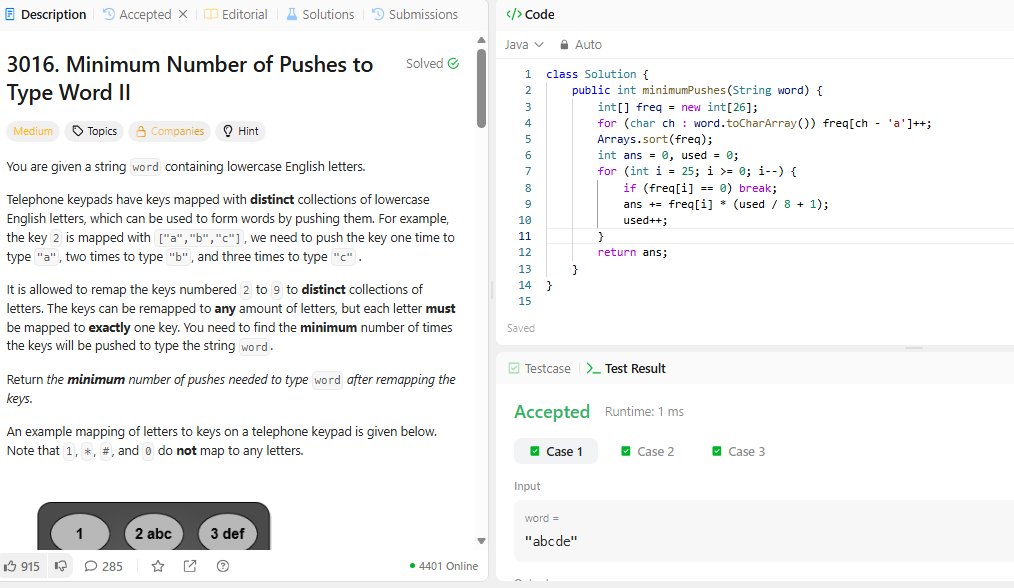
Task: Click the 'return ans;' code line
Action: coord(632,252)
